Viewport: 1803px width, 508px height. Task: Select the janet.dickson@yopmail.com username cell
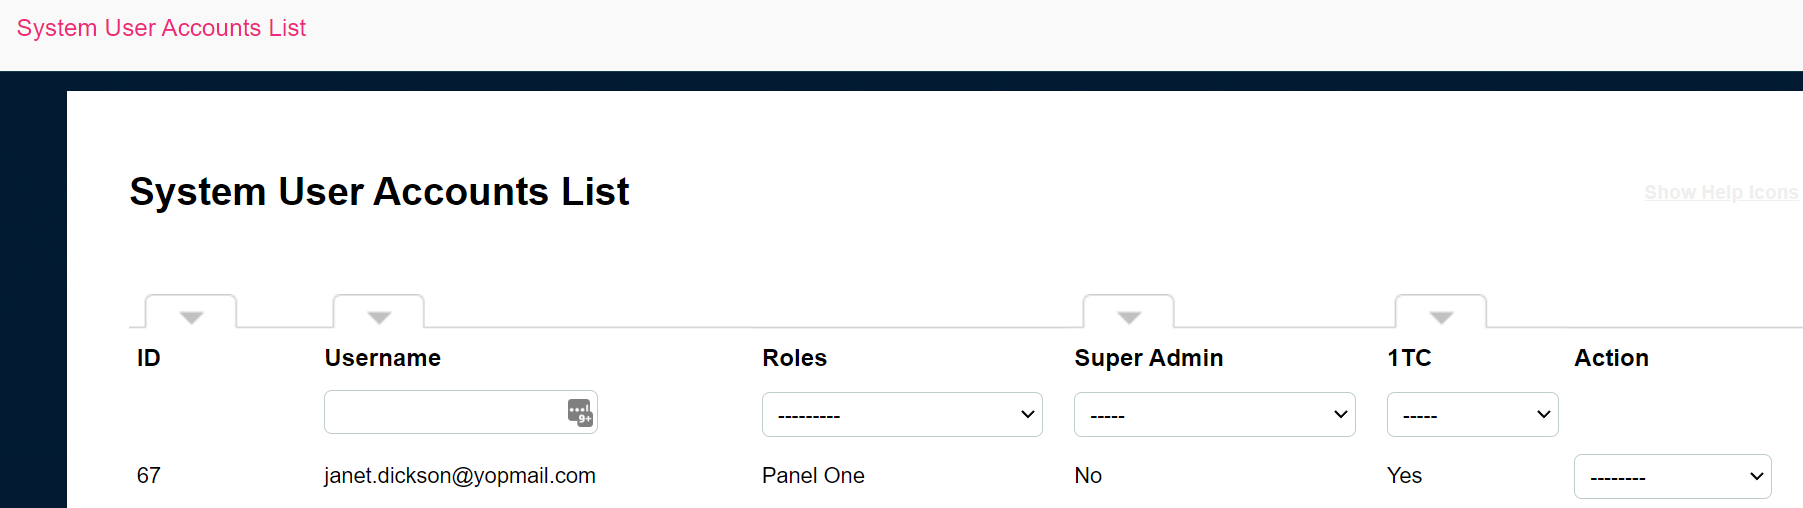(x=460, y=476)
